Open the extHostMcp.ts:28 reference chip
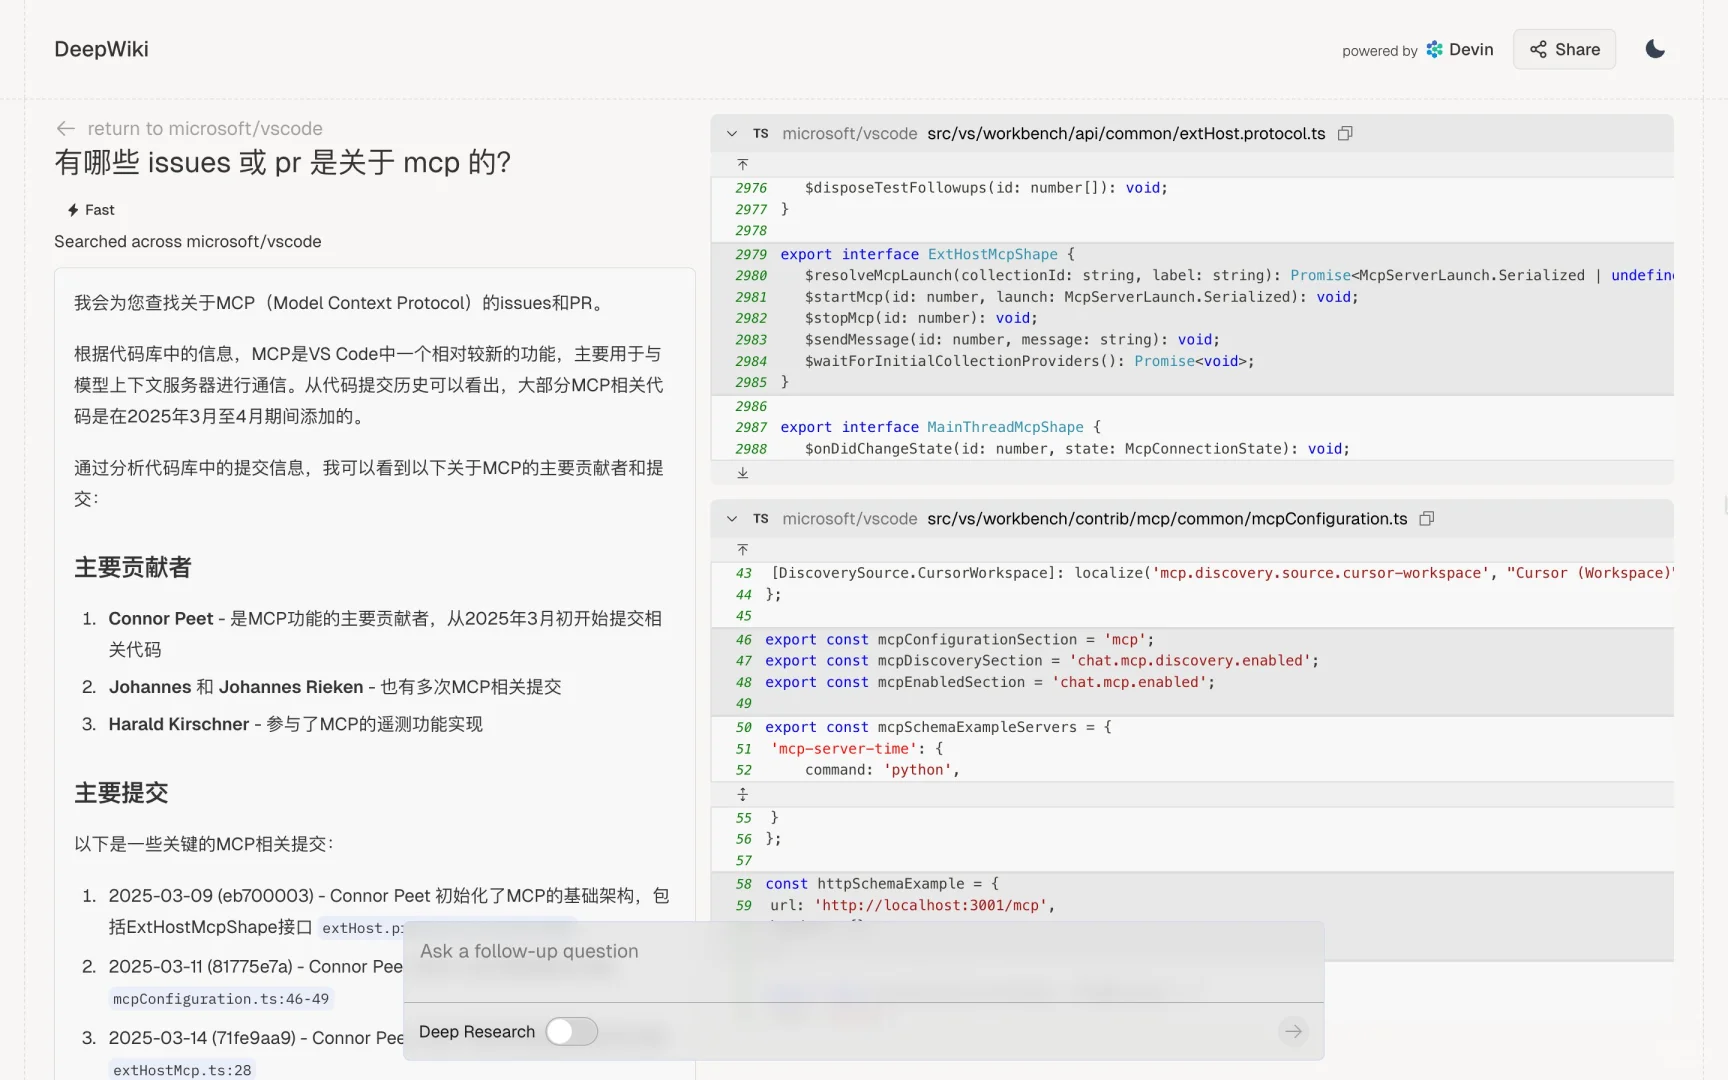This screenshot has height=1080, width=1728. [181, 1069]
